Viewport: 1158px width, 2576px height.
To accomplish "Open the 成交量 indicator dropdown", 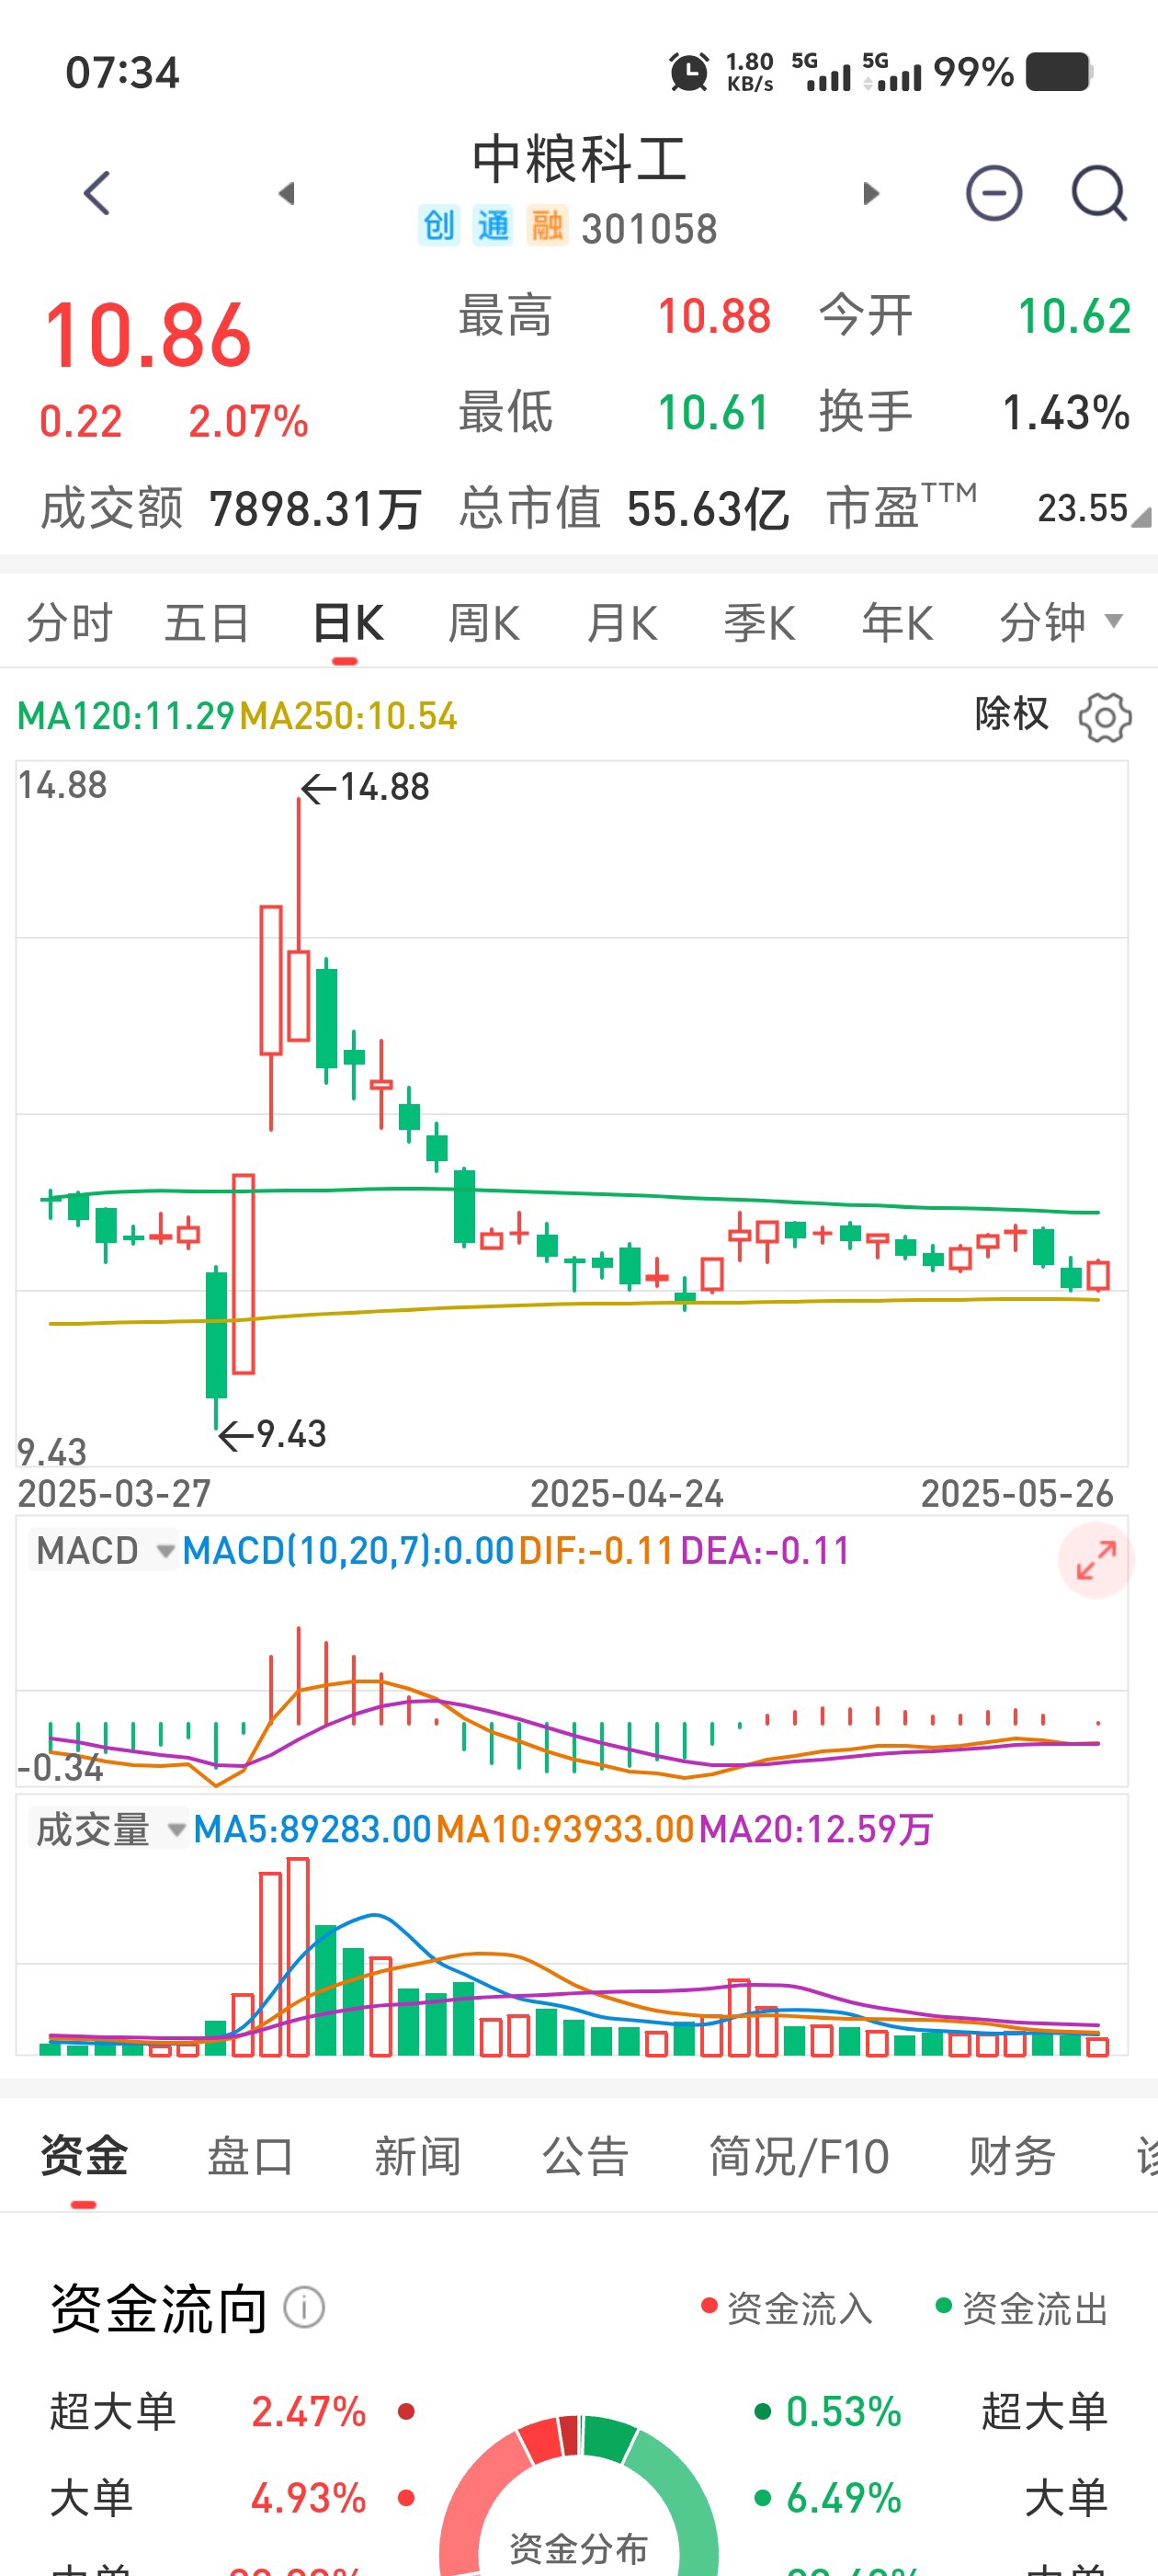I will 109,1829.
